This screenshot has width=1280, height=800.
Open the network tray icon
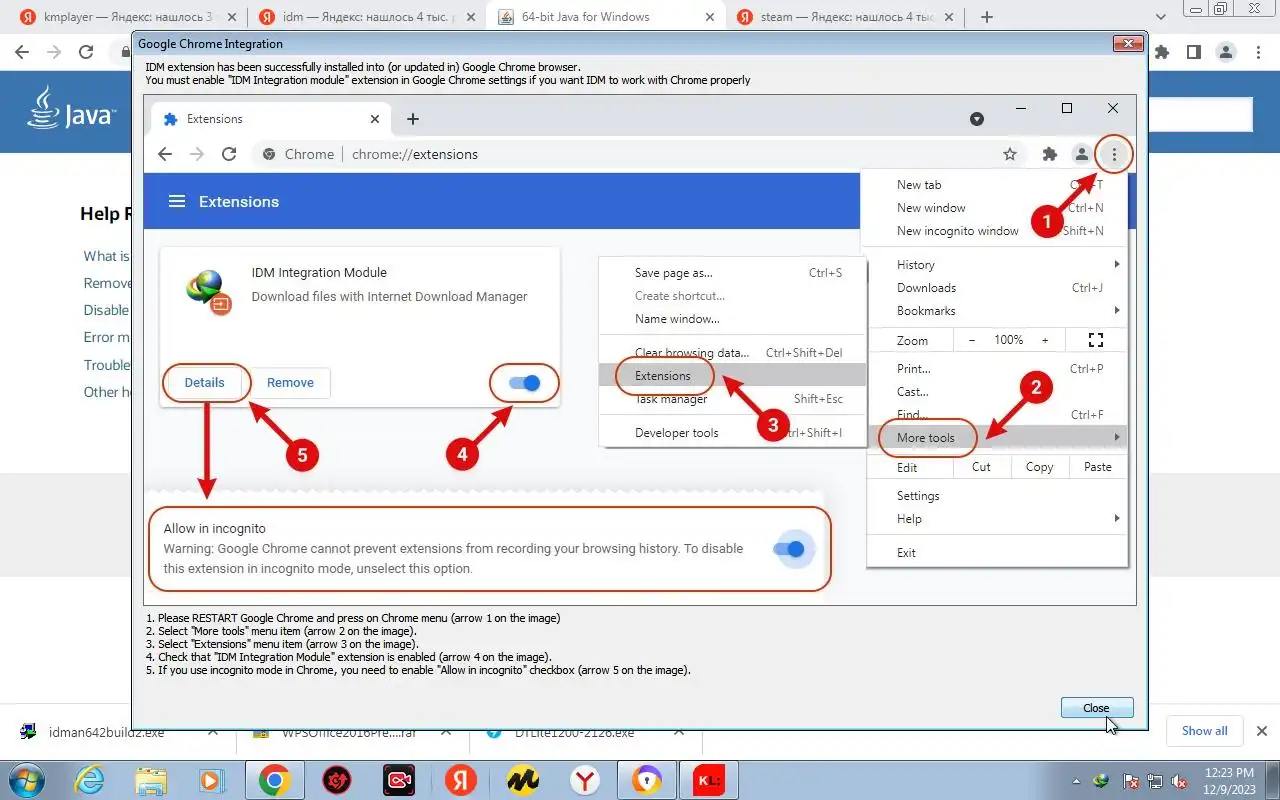pyautogui.click(x=1155, y=781)
